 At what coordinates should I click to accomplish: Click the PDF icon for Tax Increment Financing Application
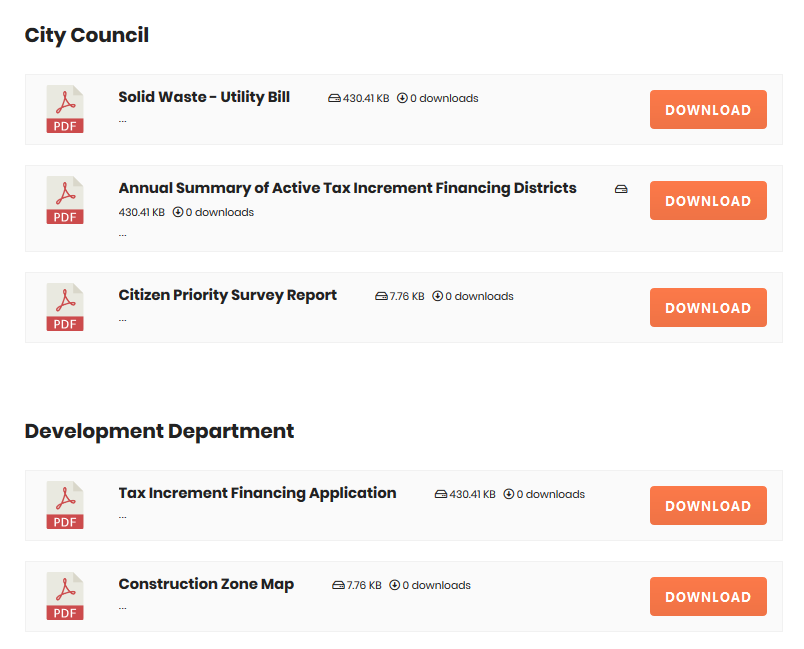65,505
